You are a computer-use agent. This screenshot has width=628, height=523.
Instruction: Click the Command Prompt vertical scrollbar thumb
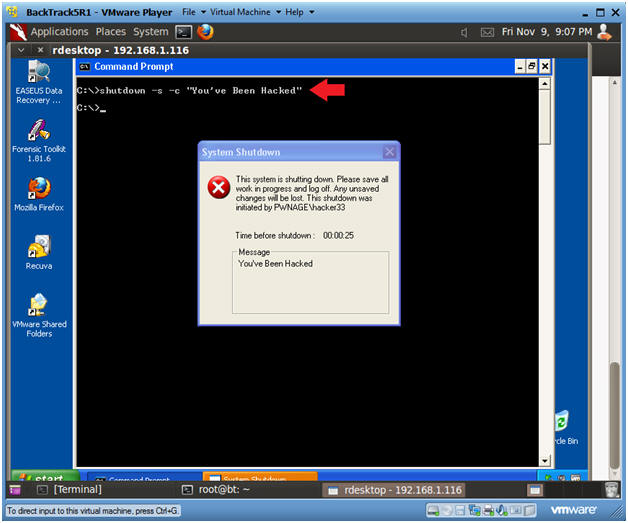point(544,117)
